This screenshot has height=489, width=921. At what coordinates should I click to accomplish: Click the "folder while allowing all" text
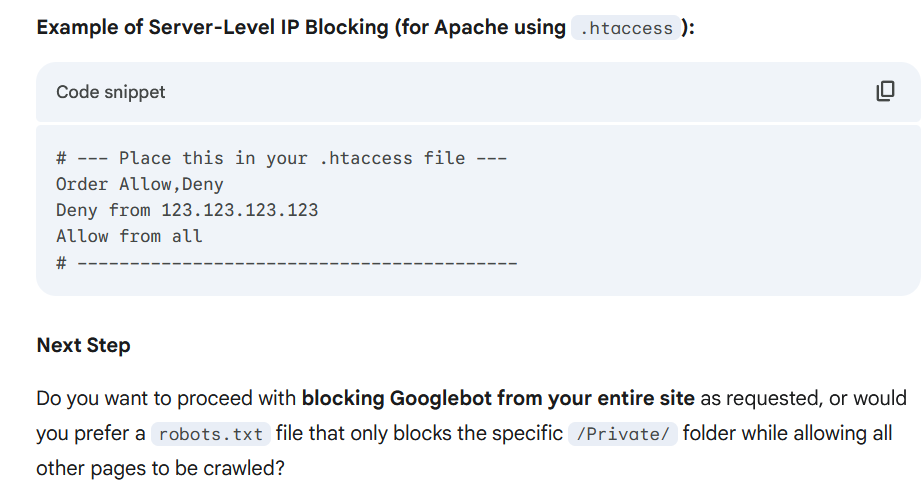[788, 434]
